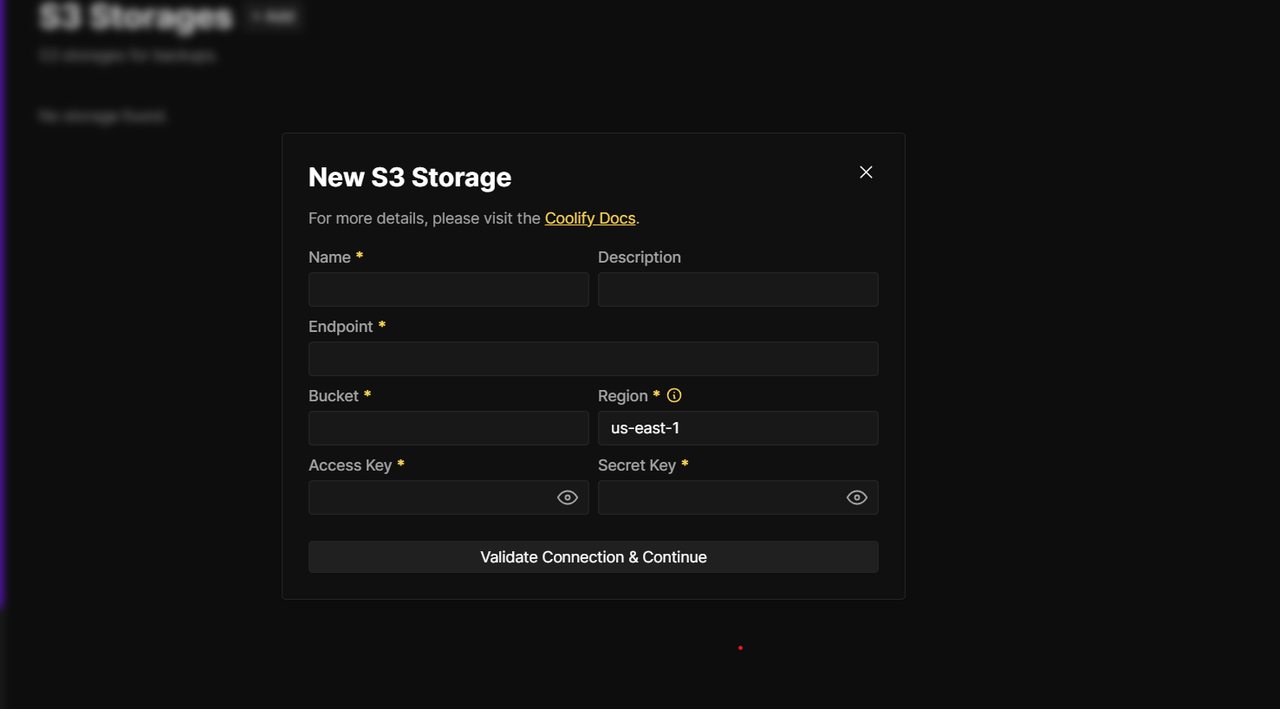
Task: Close the New S3 Storage dialog
Action: click(866, 172)
